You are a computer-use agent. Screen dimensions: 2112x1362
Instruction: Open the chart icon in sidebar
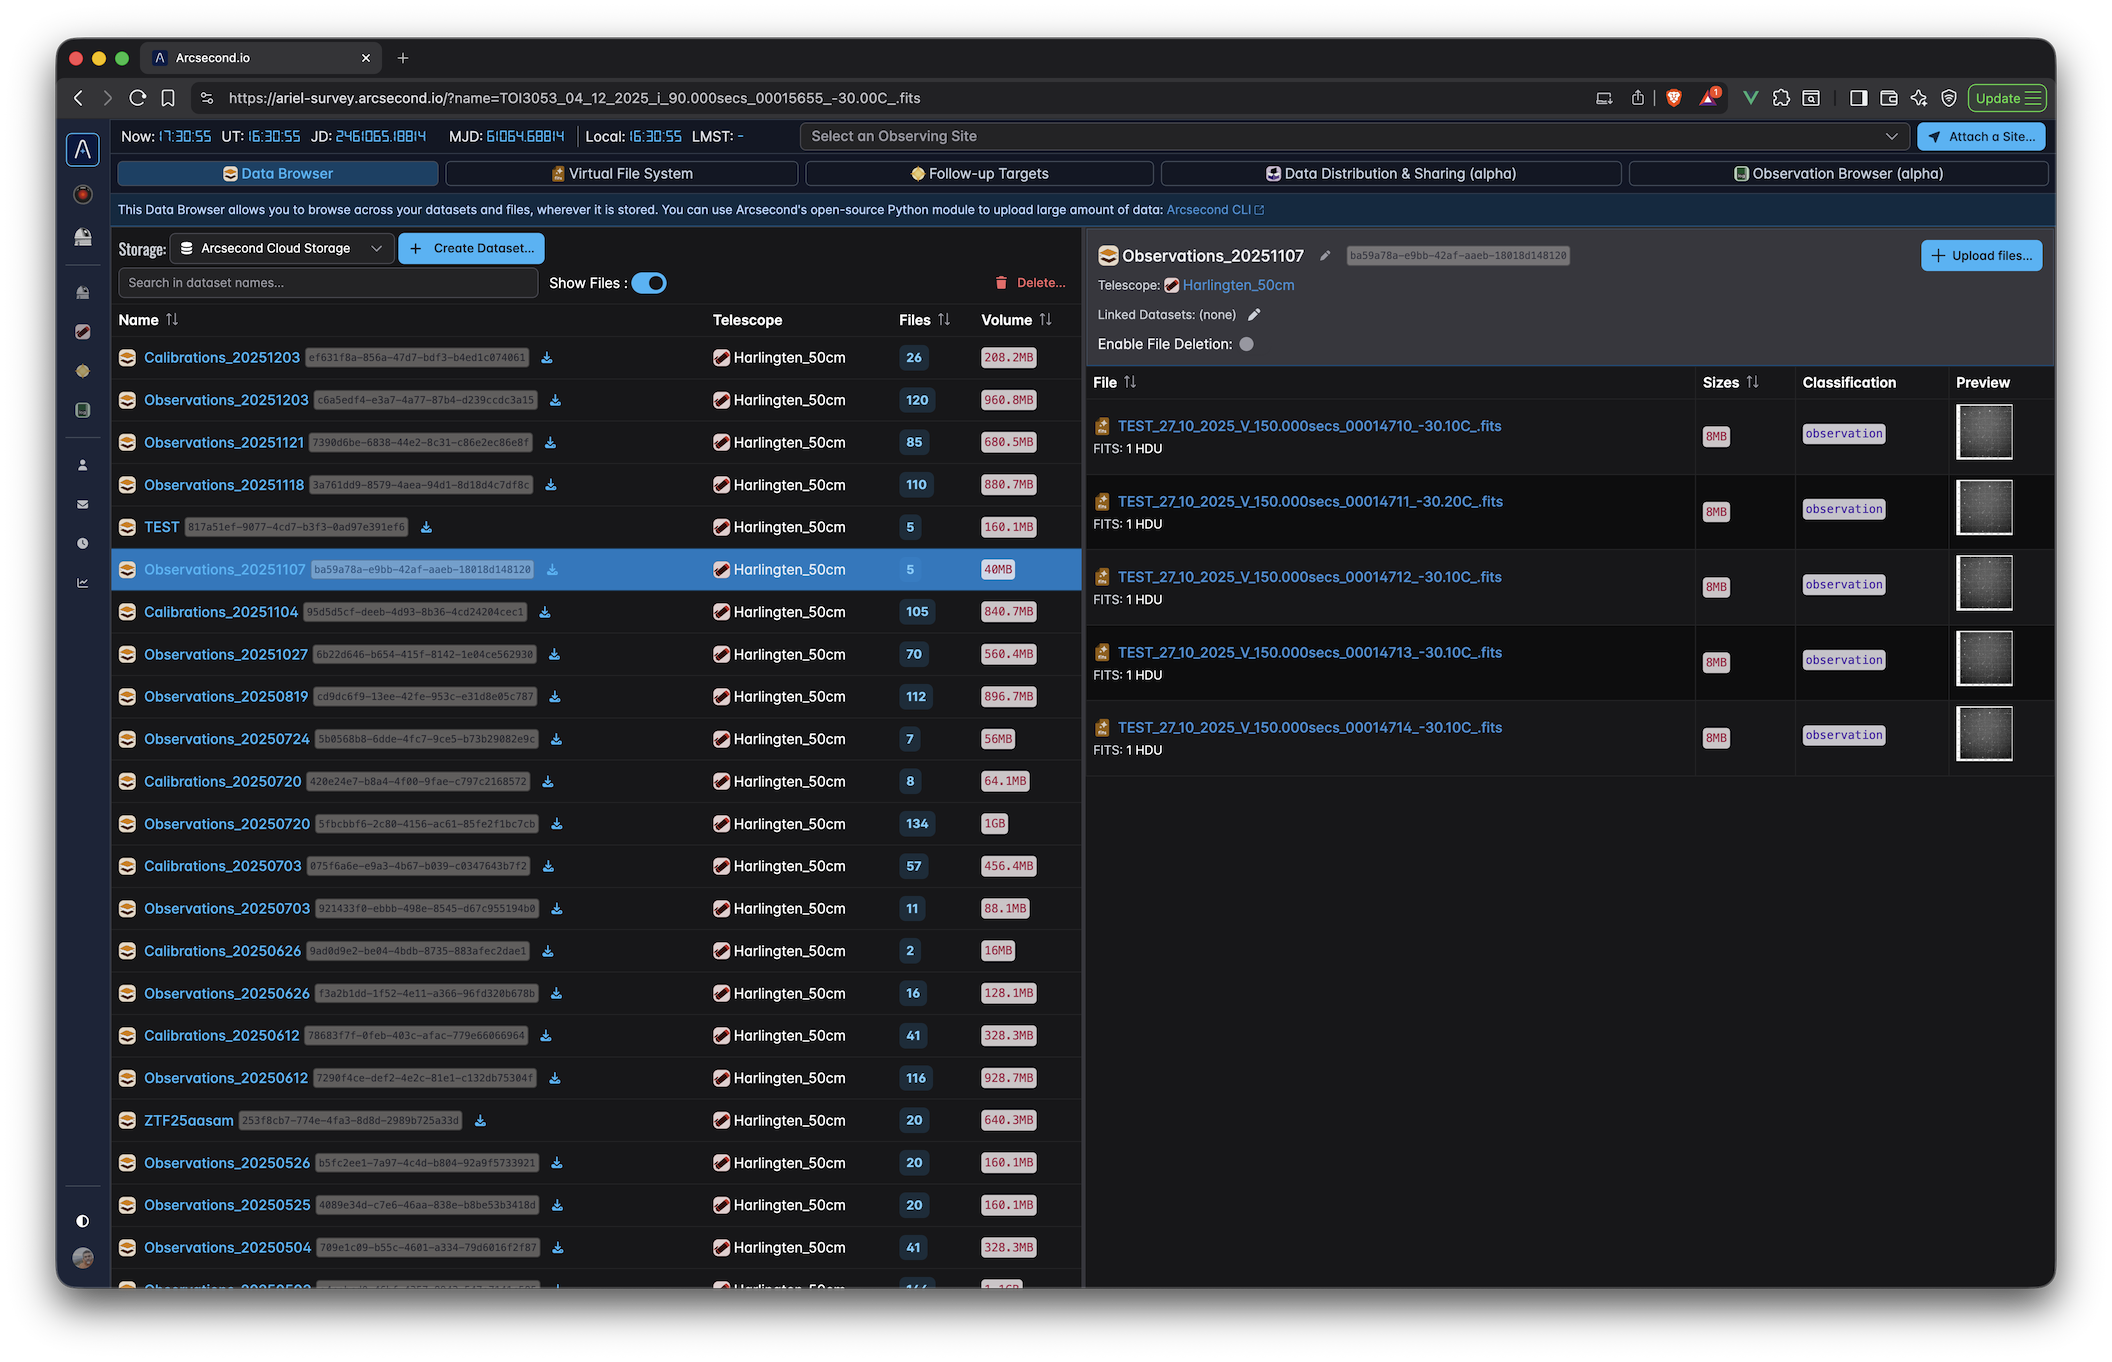point(83,583)
